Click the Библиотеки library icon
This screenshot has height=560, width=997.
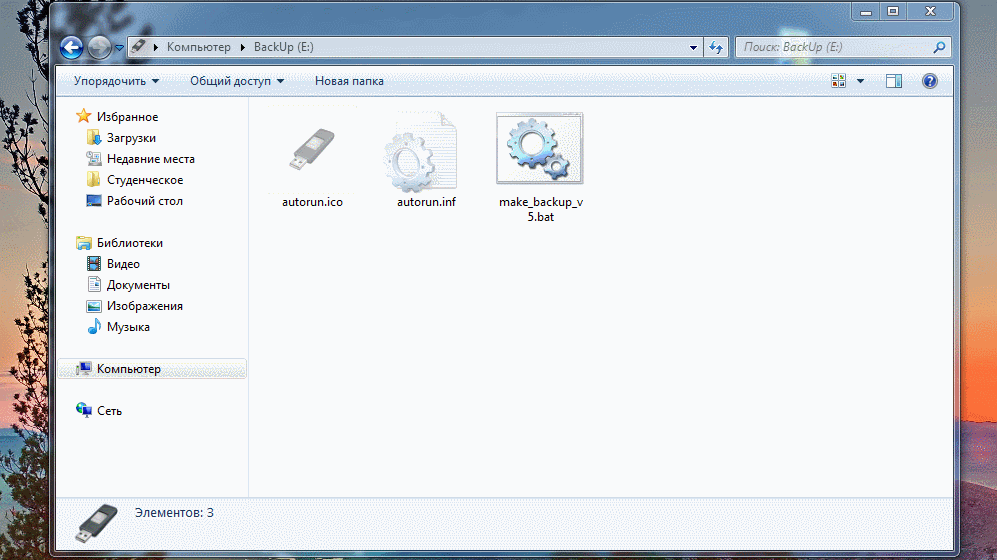click(x=83, y=243)
